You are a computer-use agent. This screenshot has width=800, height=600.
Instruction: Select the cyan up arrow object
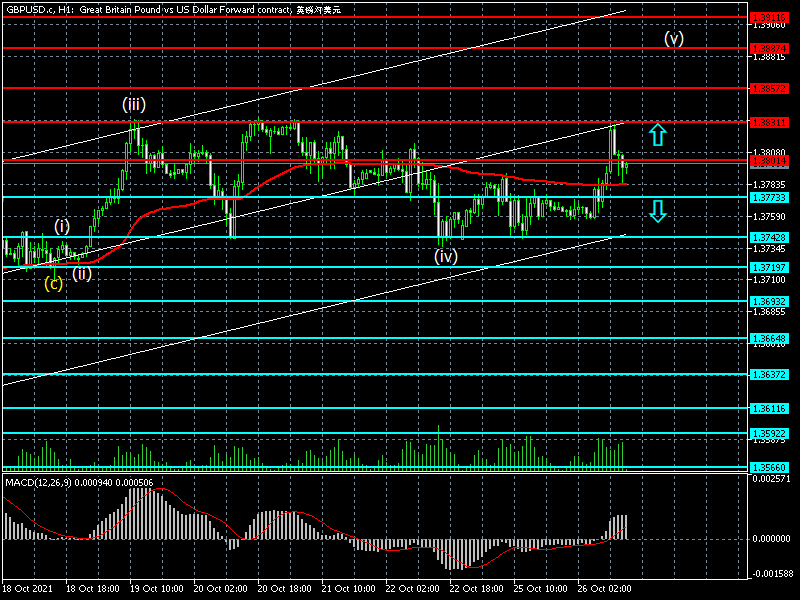point(658,135)
